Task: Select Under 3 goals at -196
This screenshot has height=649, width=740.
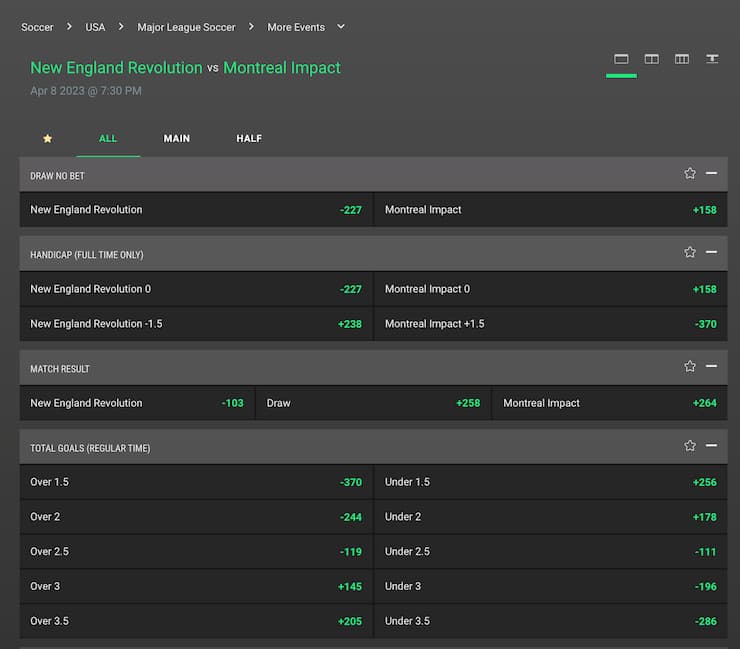Action: (x=551, y=586)
